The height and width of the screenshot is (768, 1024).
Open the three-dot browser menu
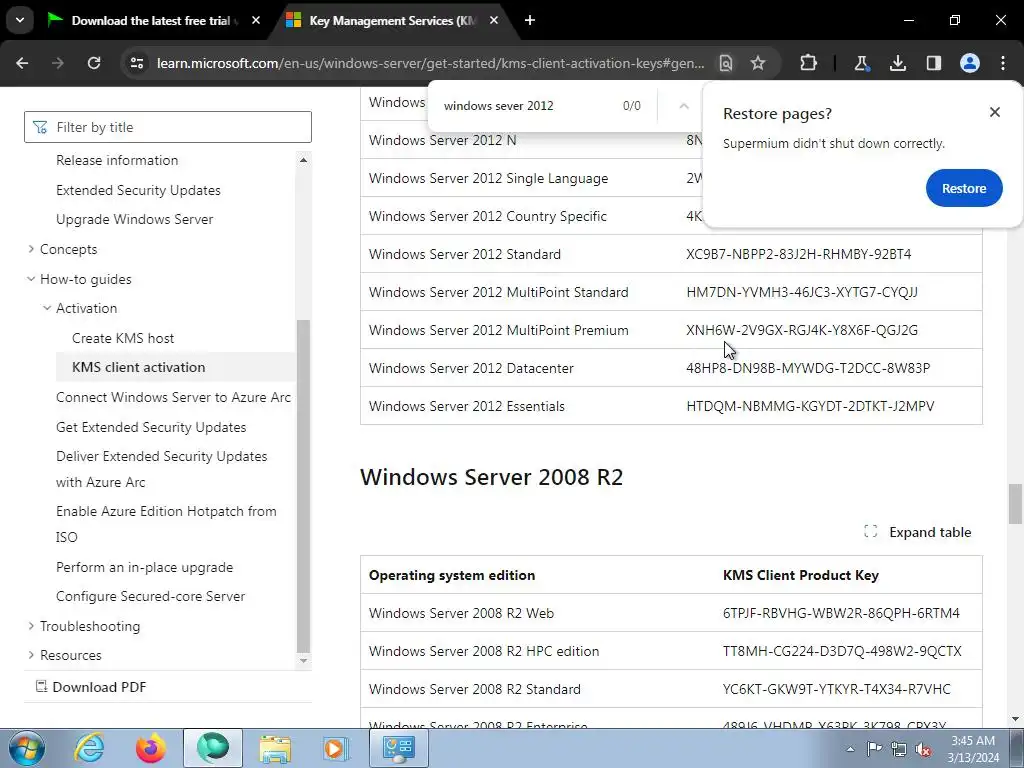[1003, 63]
